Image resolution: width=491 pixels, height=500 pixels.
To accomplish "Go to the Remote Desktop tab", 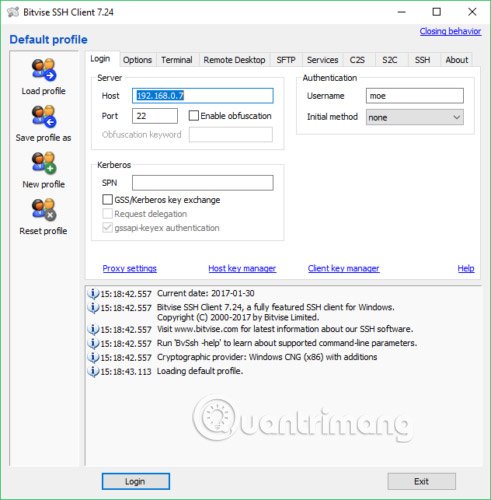I will (234, 60).
